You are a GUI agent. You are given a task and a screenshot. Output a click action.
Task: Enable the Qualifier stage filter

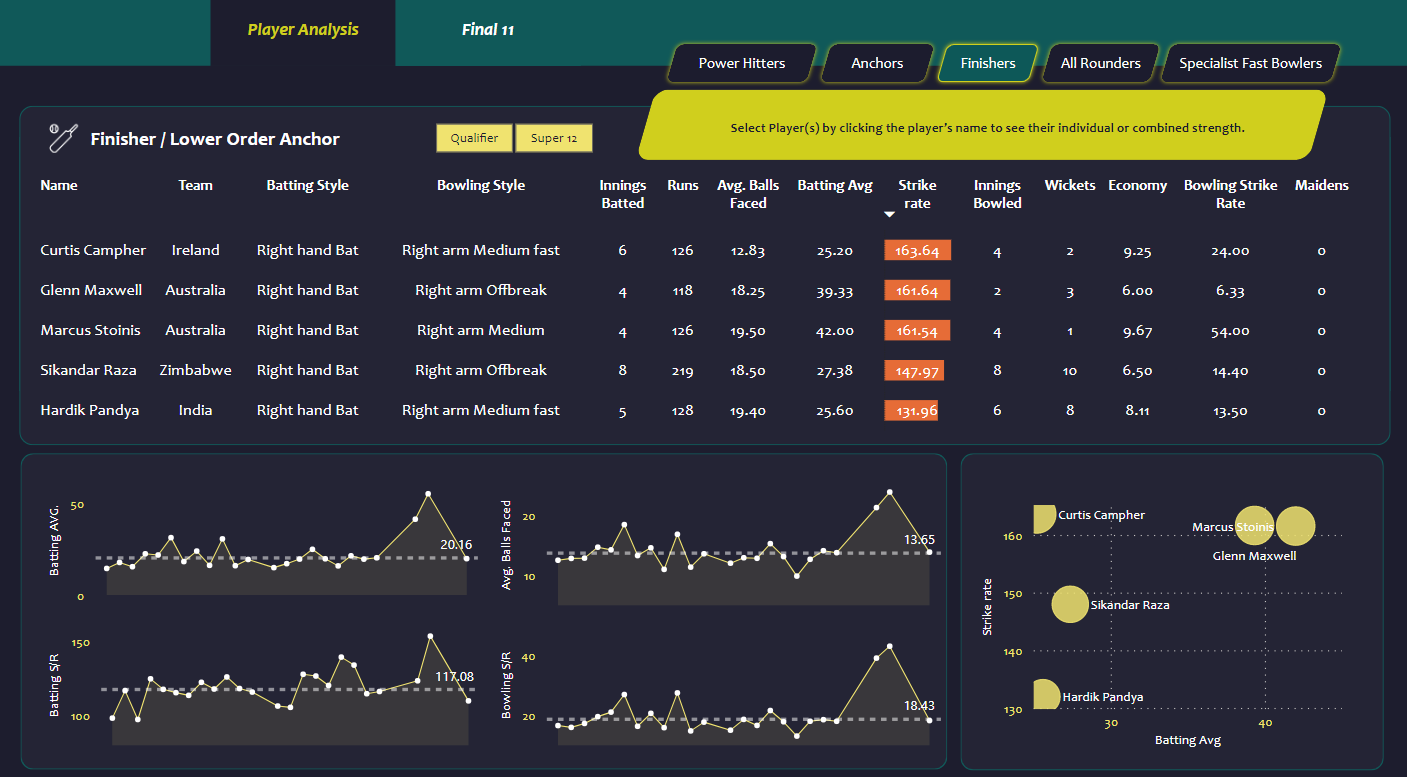pos(474,138)
